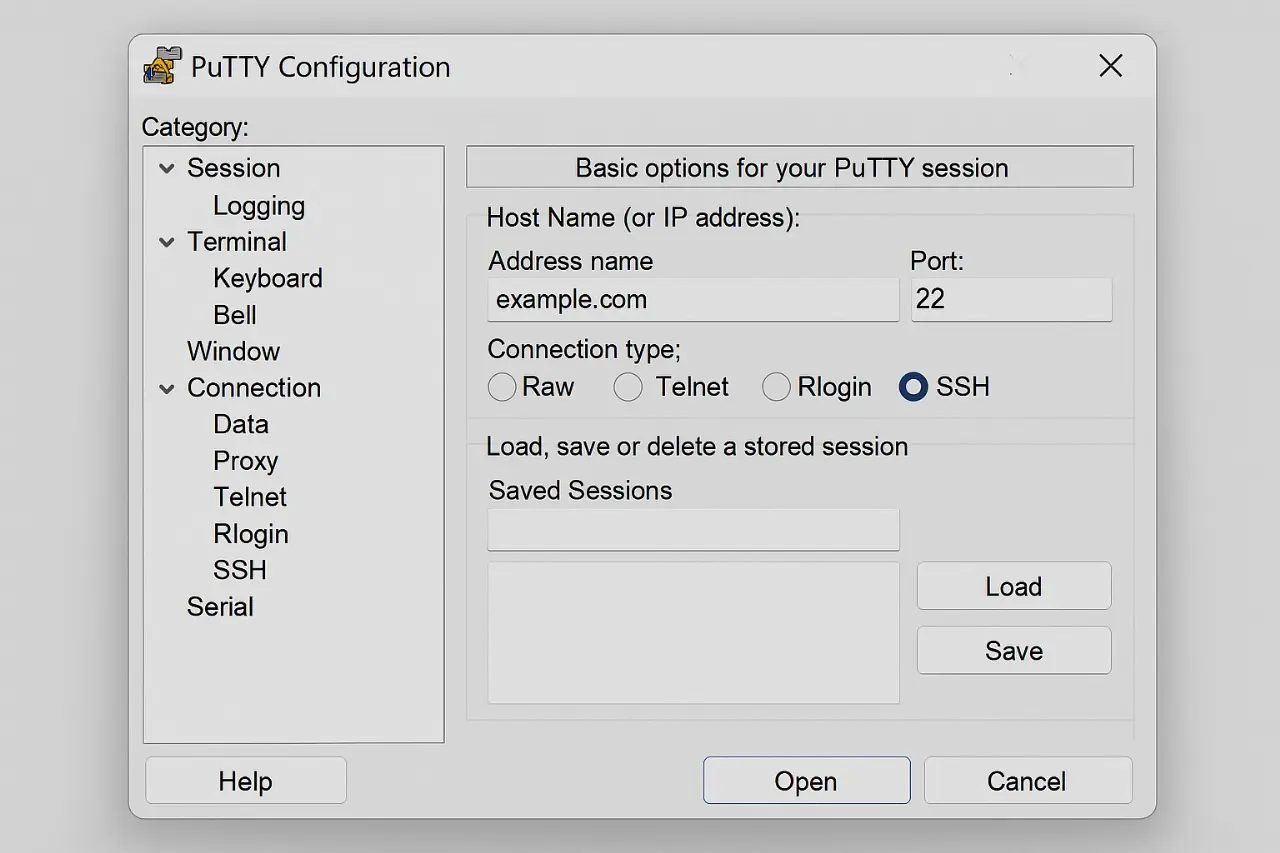1280x853 pixels.
Task: Click the Port field showing 22
Action: (x=1011, y=300)
